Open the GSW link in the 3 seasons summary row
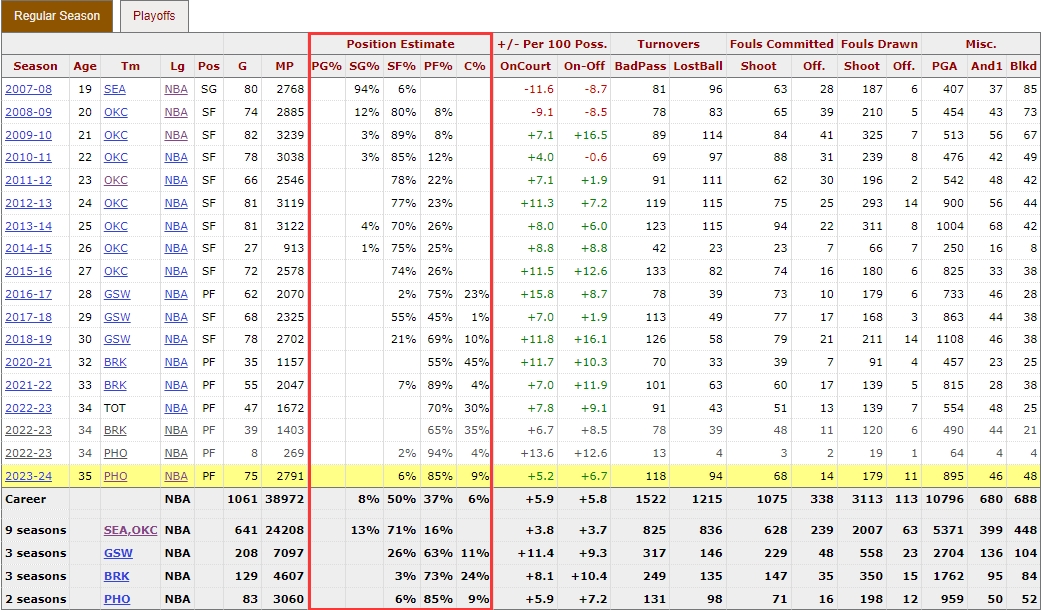1041x610 pixels. coord(117,553)
